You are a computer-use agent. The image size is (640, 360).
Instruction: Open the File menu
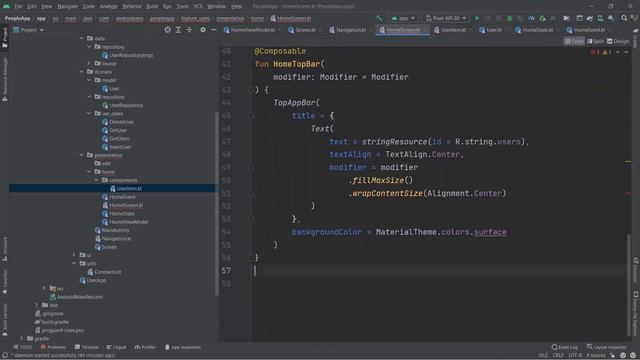18,6
